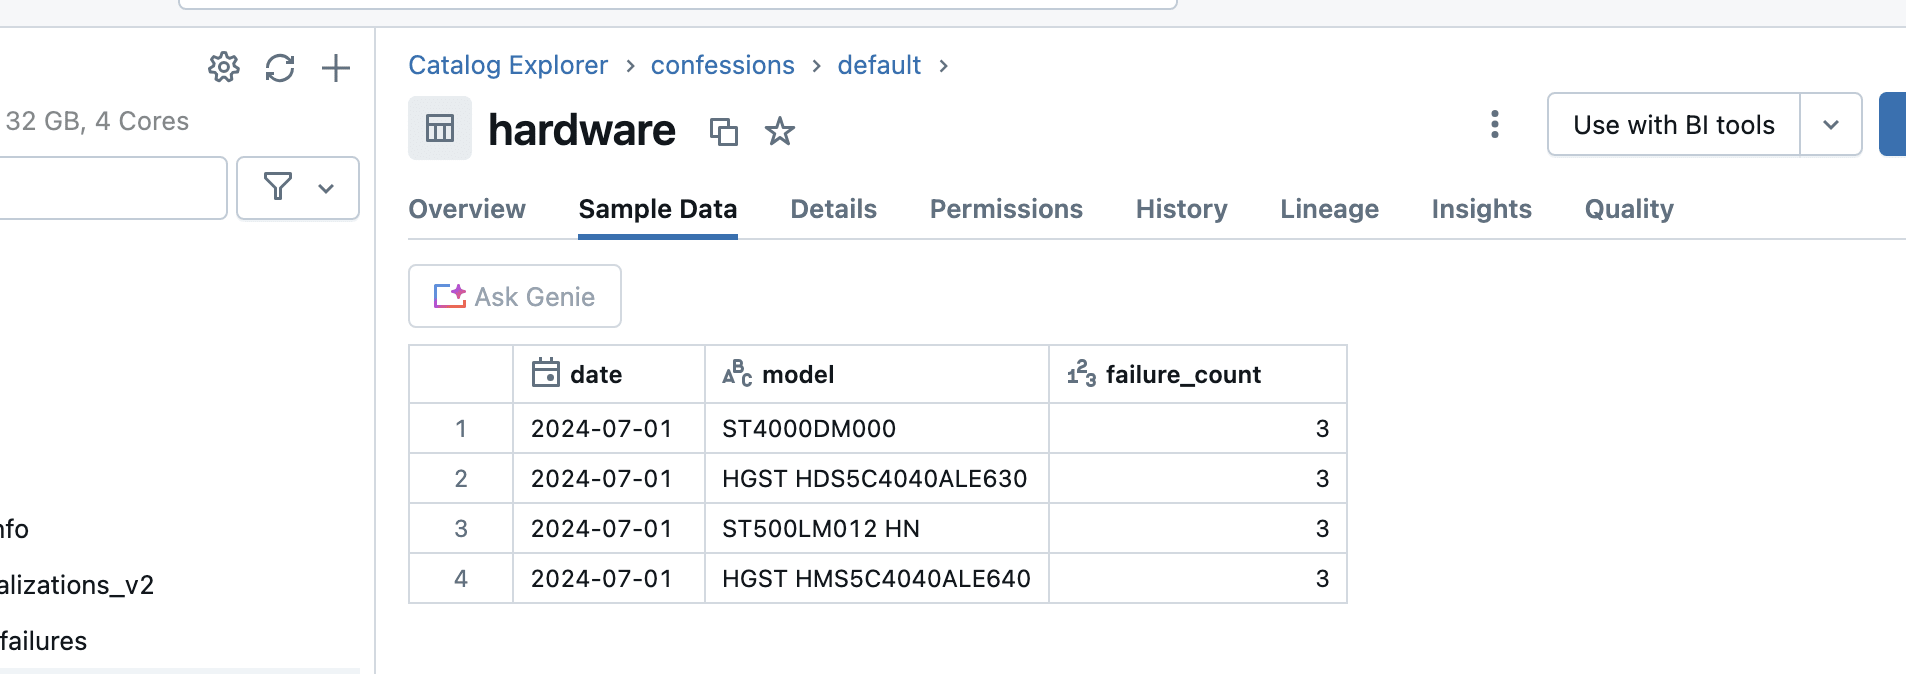Open the filter funnel dropdown
This screenshot has width=1906, height=674.
tap(298, 187)
